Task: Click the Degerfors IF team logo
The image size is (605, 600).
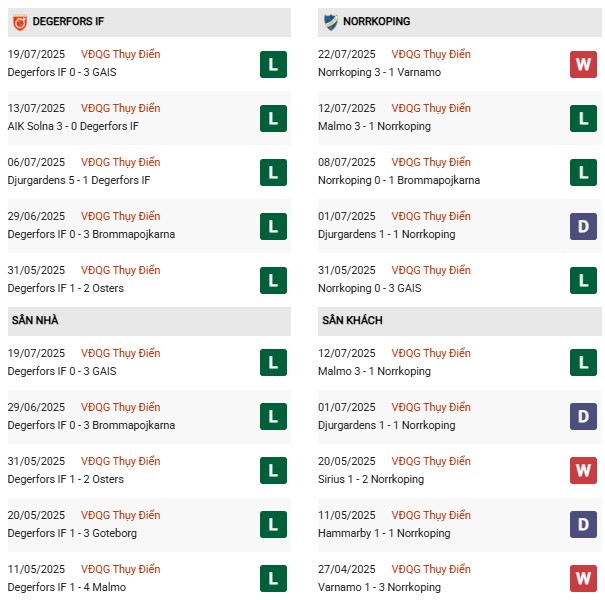Action: (20, 21)
